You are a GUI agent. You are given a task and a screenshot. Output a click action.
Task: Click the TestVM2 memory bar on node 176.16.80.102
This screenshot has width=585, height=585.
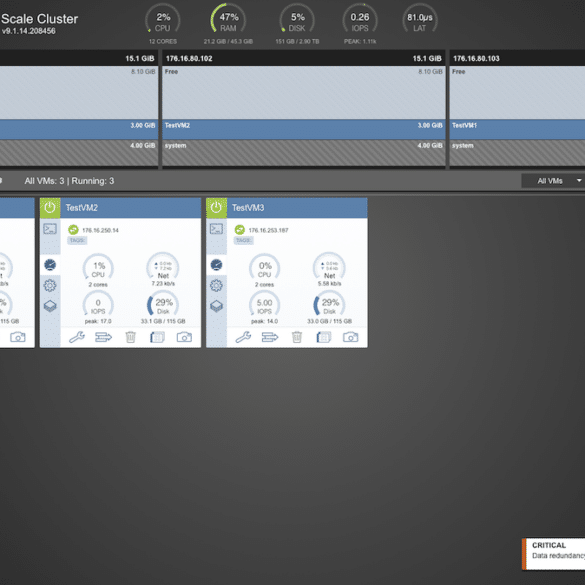click(x=304, y=129)
